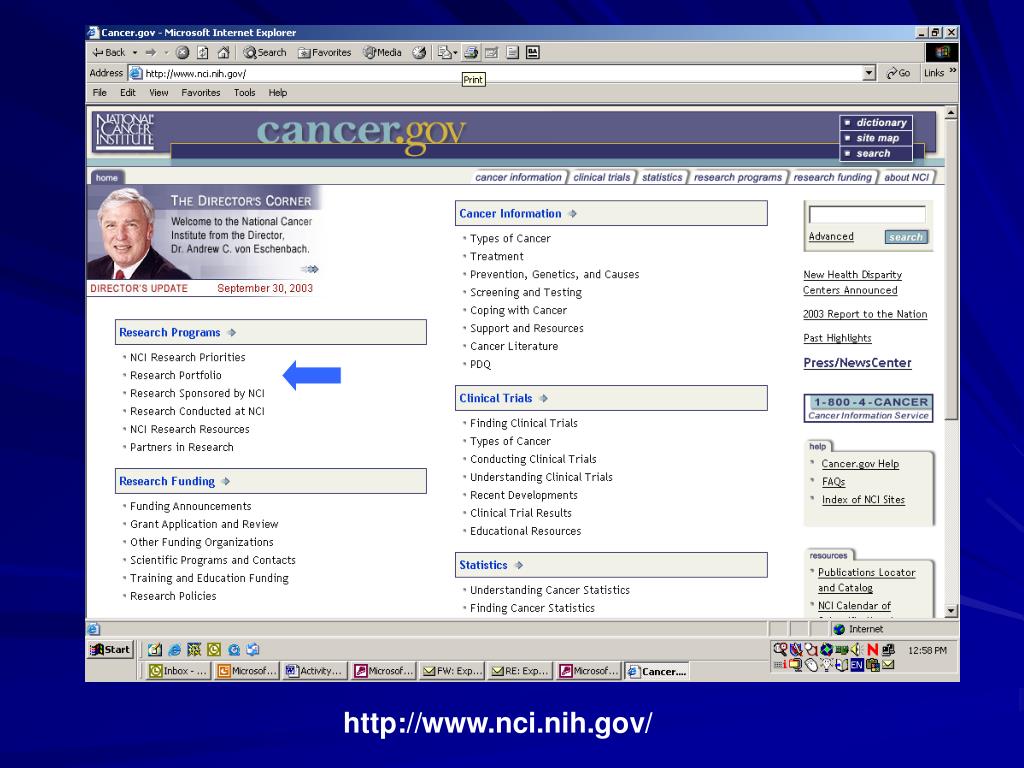This screenshot has width=1024, height=768.
Task: Click the last toolbar icon after Discuss
Action: pyautogui.click(x=533, y=52)
